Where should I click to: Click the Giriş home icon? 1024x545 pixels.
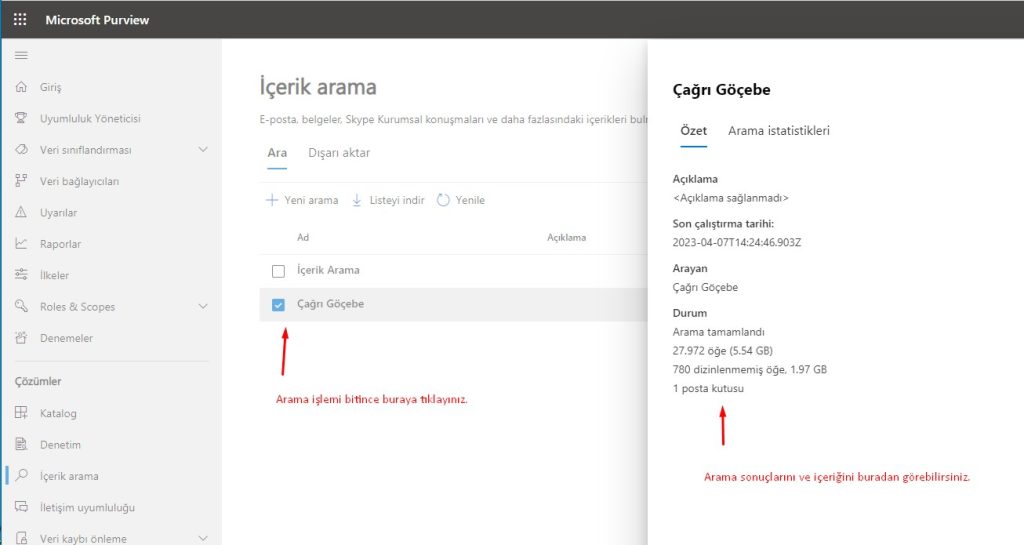coord(21,87)
